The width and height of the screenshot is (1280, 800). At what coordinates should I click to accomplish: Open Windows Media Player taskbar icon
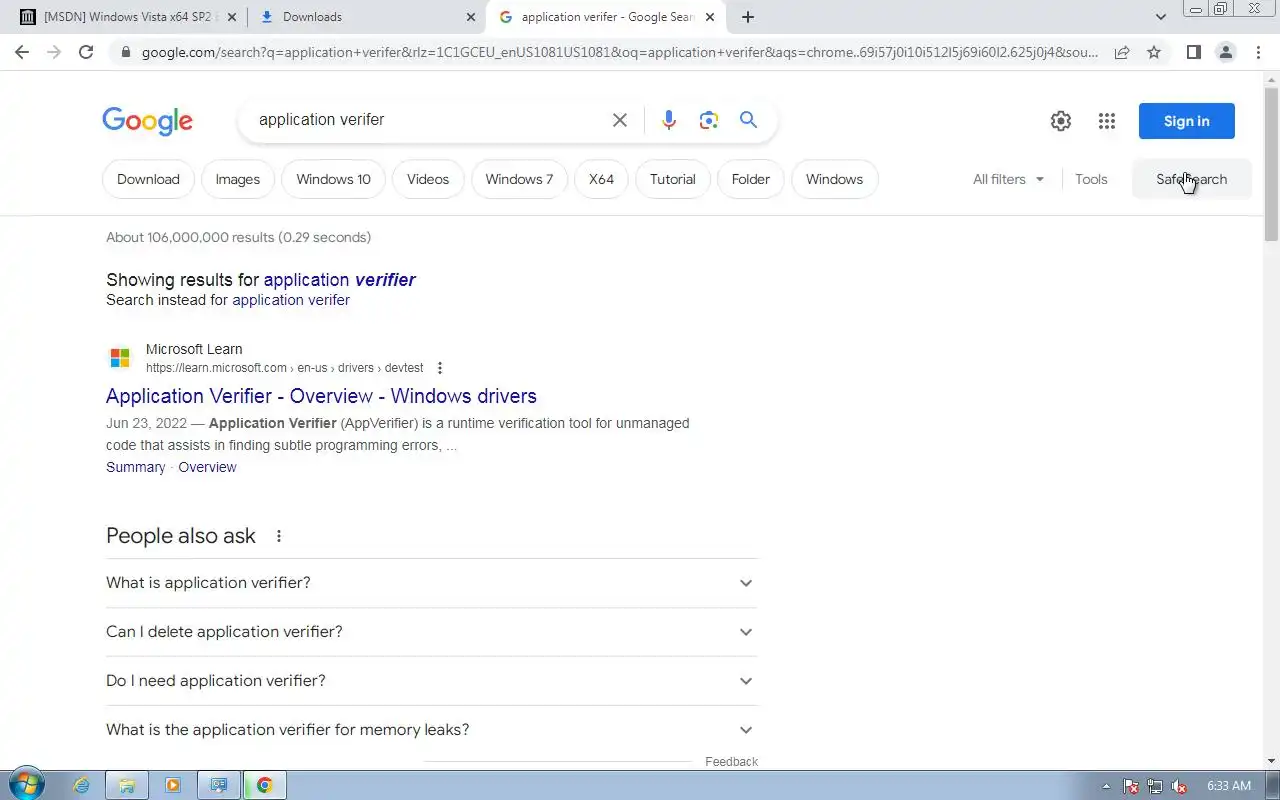(x=173, y=785)
